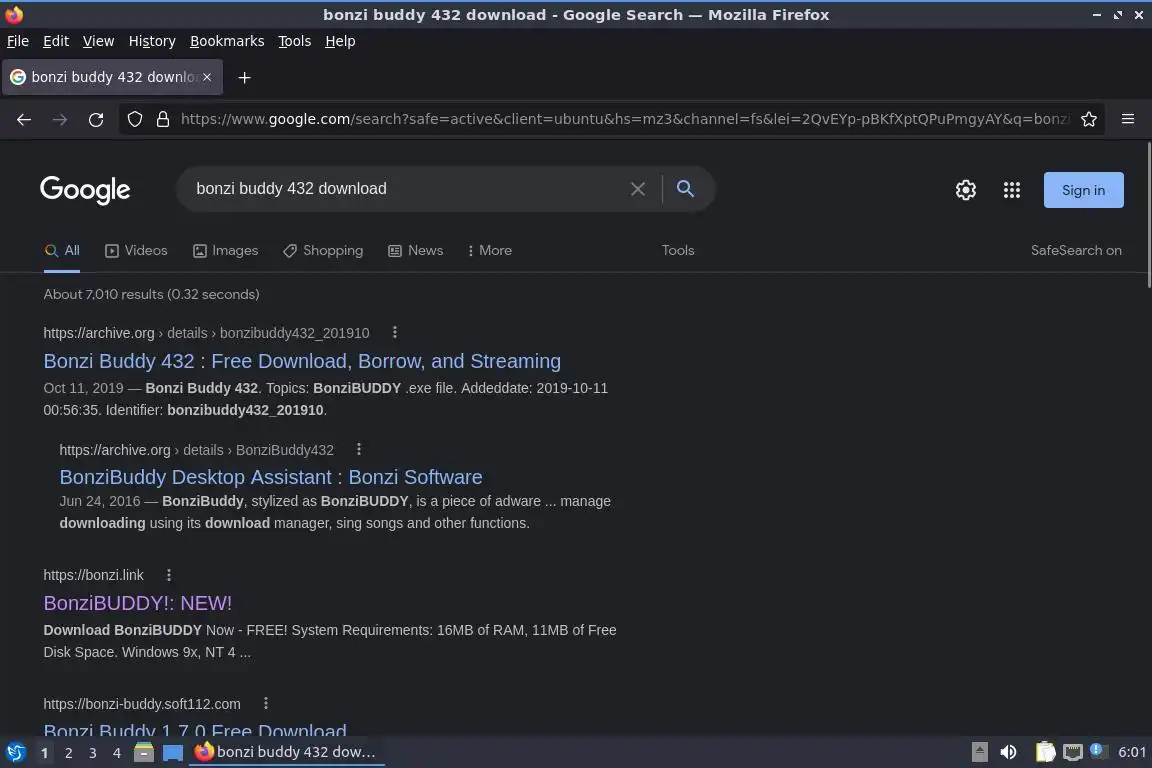This screenshot has width=1152, height=768.
Task: Open the Edit menu
Action: coord(56,41)
